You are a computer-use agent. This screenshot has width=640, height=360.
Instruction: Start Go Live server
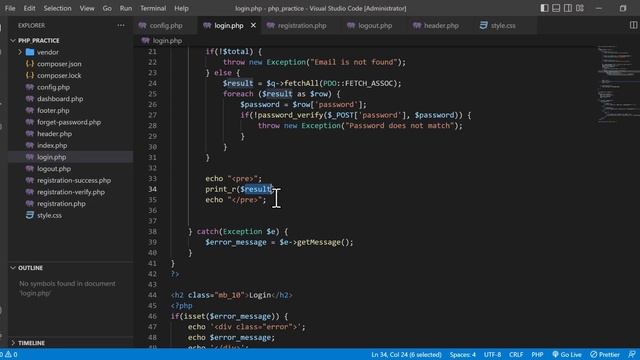[567, 354]
